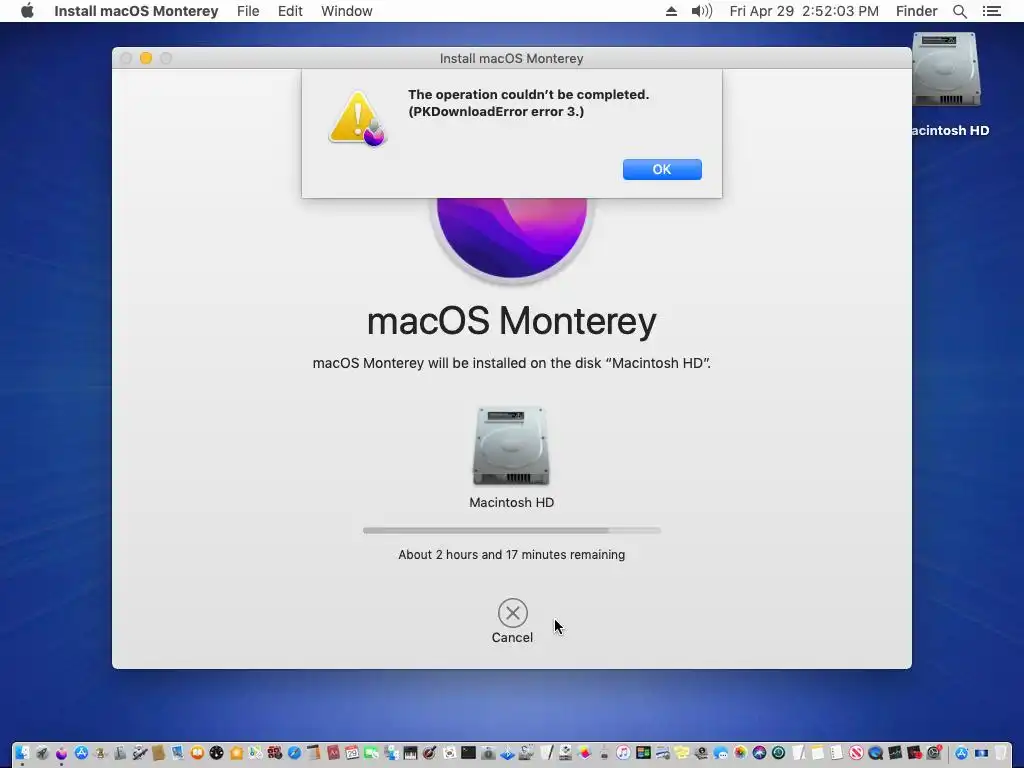Click the Finder item in the menu bar
1024x768 pixels.
[x=916, y=11]
